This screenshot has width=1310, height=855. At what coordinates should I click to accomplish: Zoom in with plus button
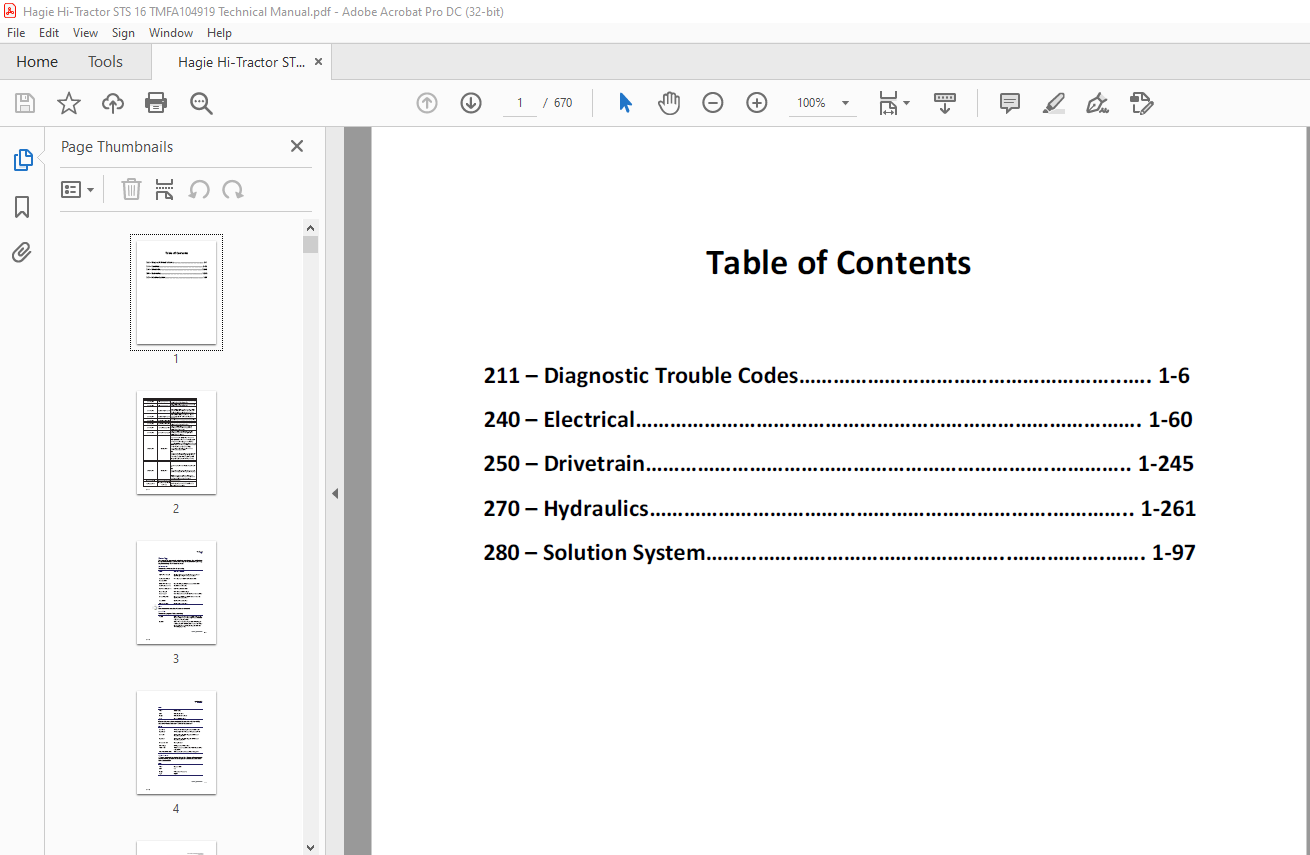pyautogui.click(x=757, y=103)
